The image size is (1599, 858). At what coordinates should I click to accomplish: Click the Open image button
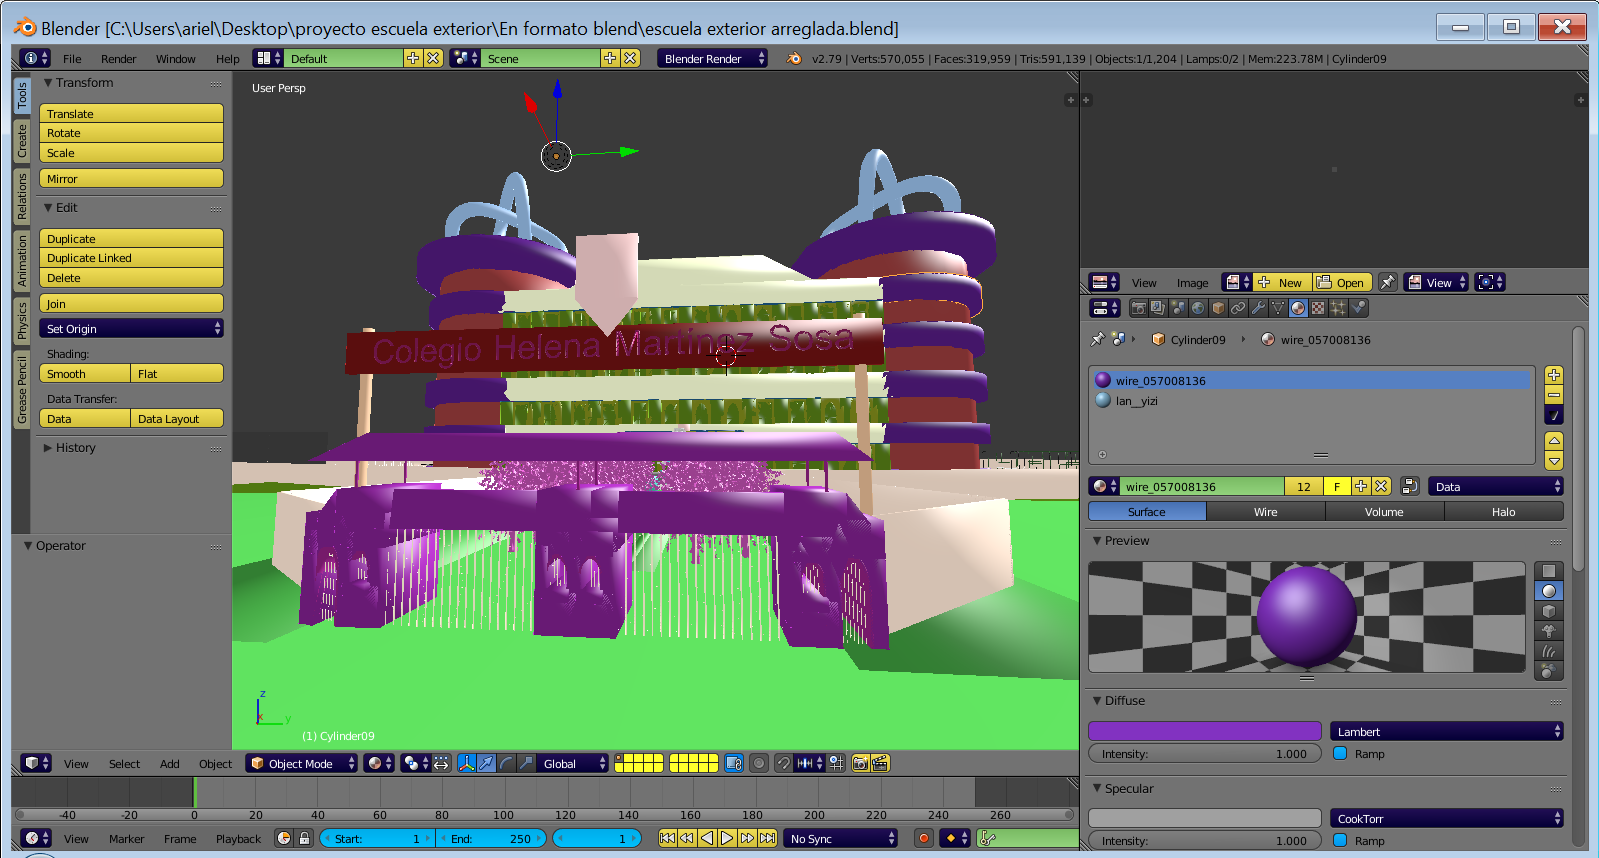point(1342,282)
